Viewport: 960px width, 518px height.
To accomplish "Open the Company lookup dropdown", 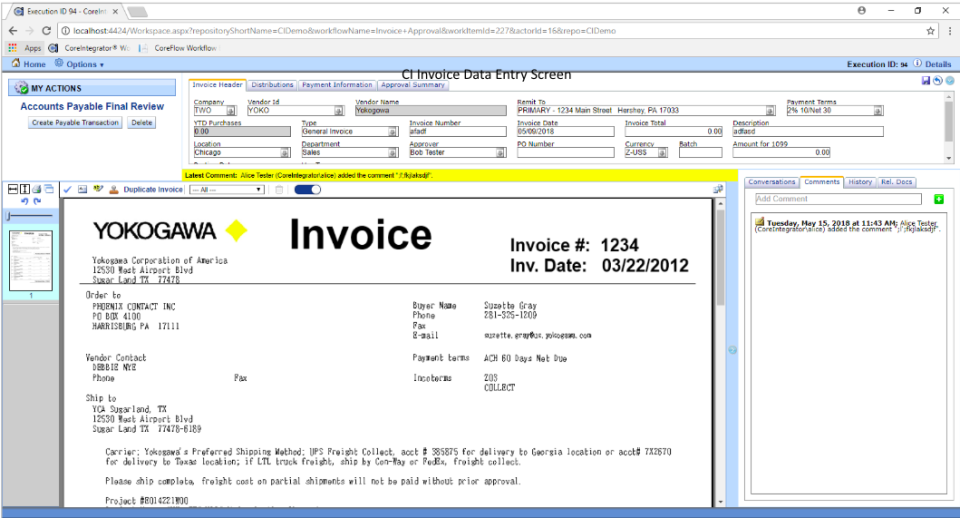I will tap(231, 111).
